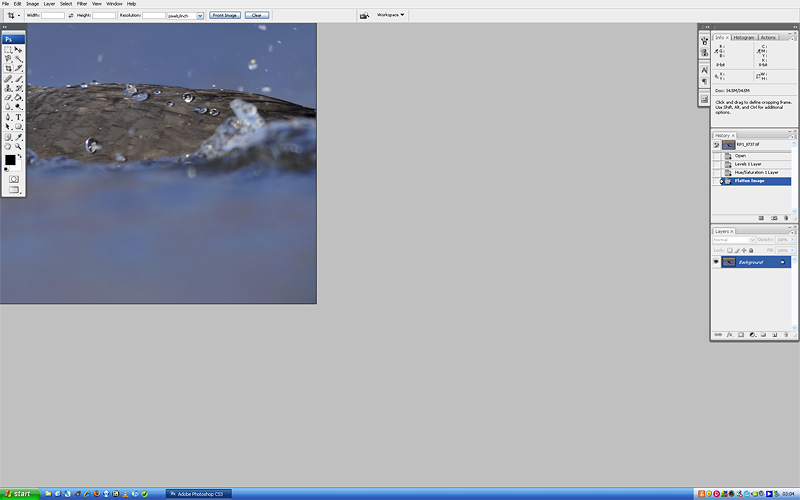Open the Window menu

pos(114,4)
